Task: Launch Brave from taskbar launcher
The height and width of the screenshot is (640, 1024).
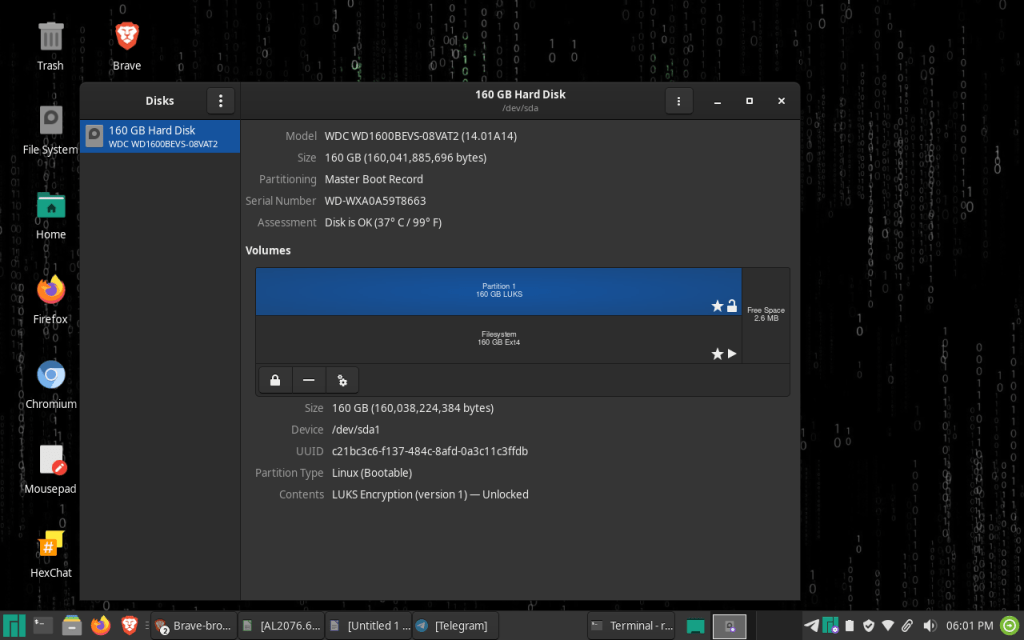Action: click(129, 626)
